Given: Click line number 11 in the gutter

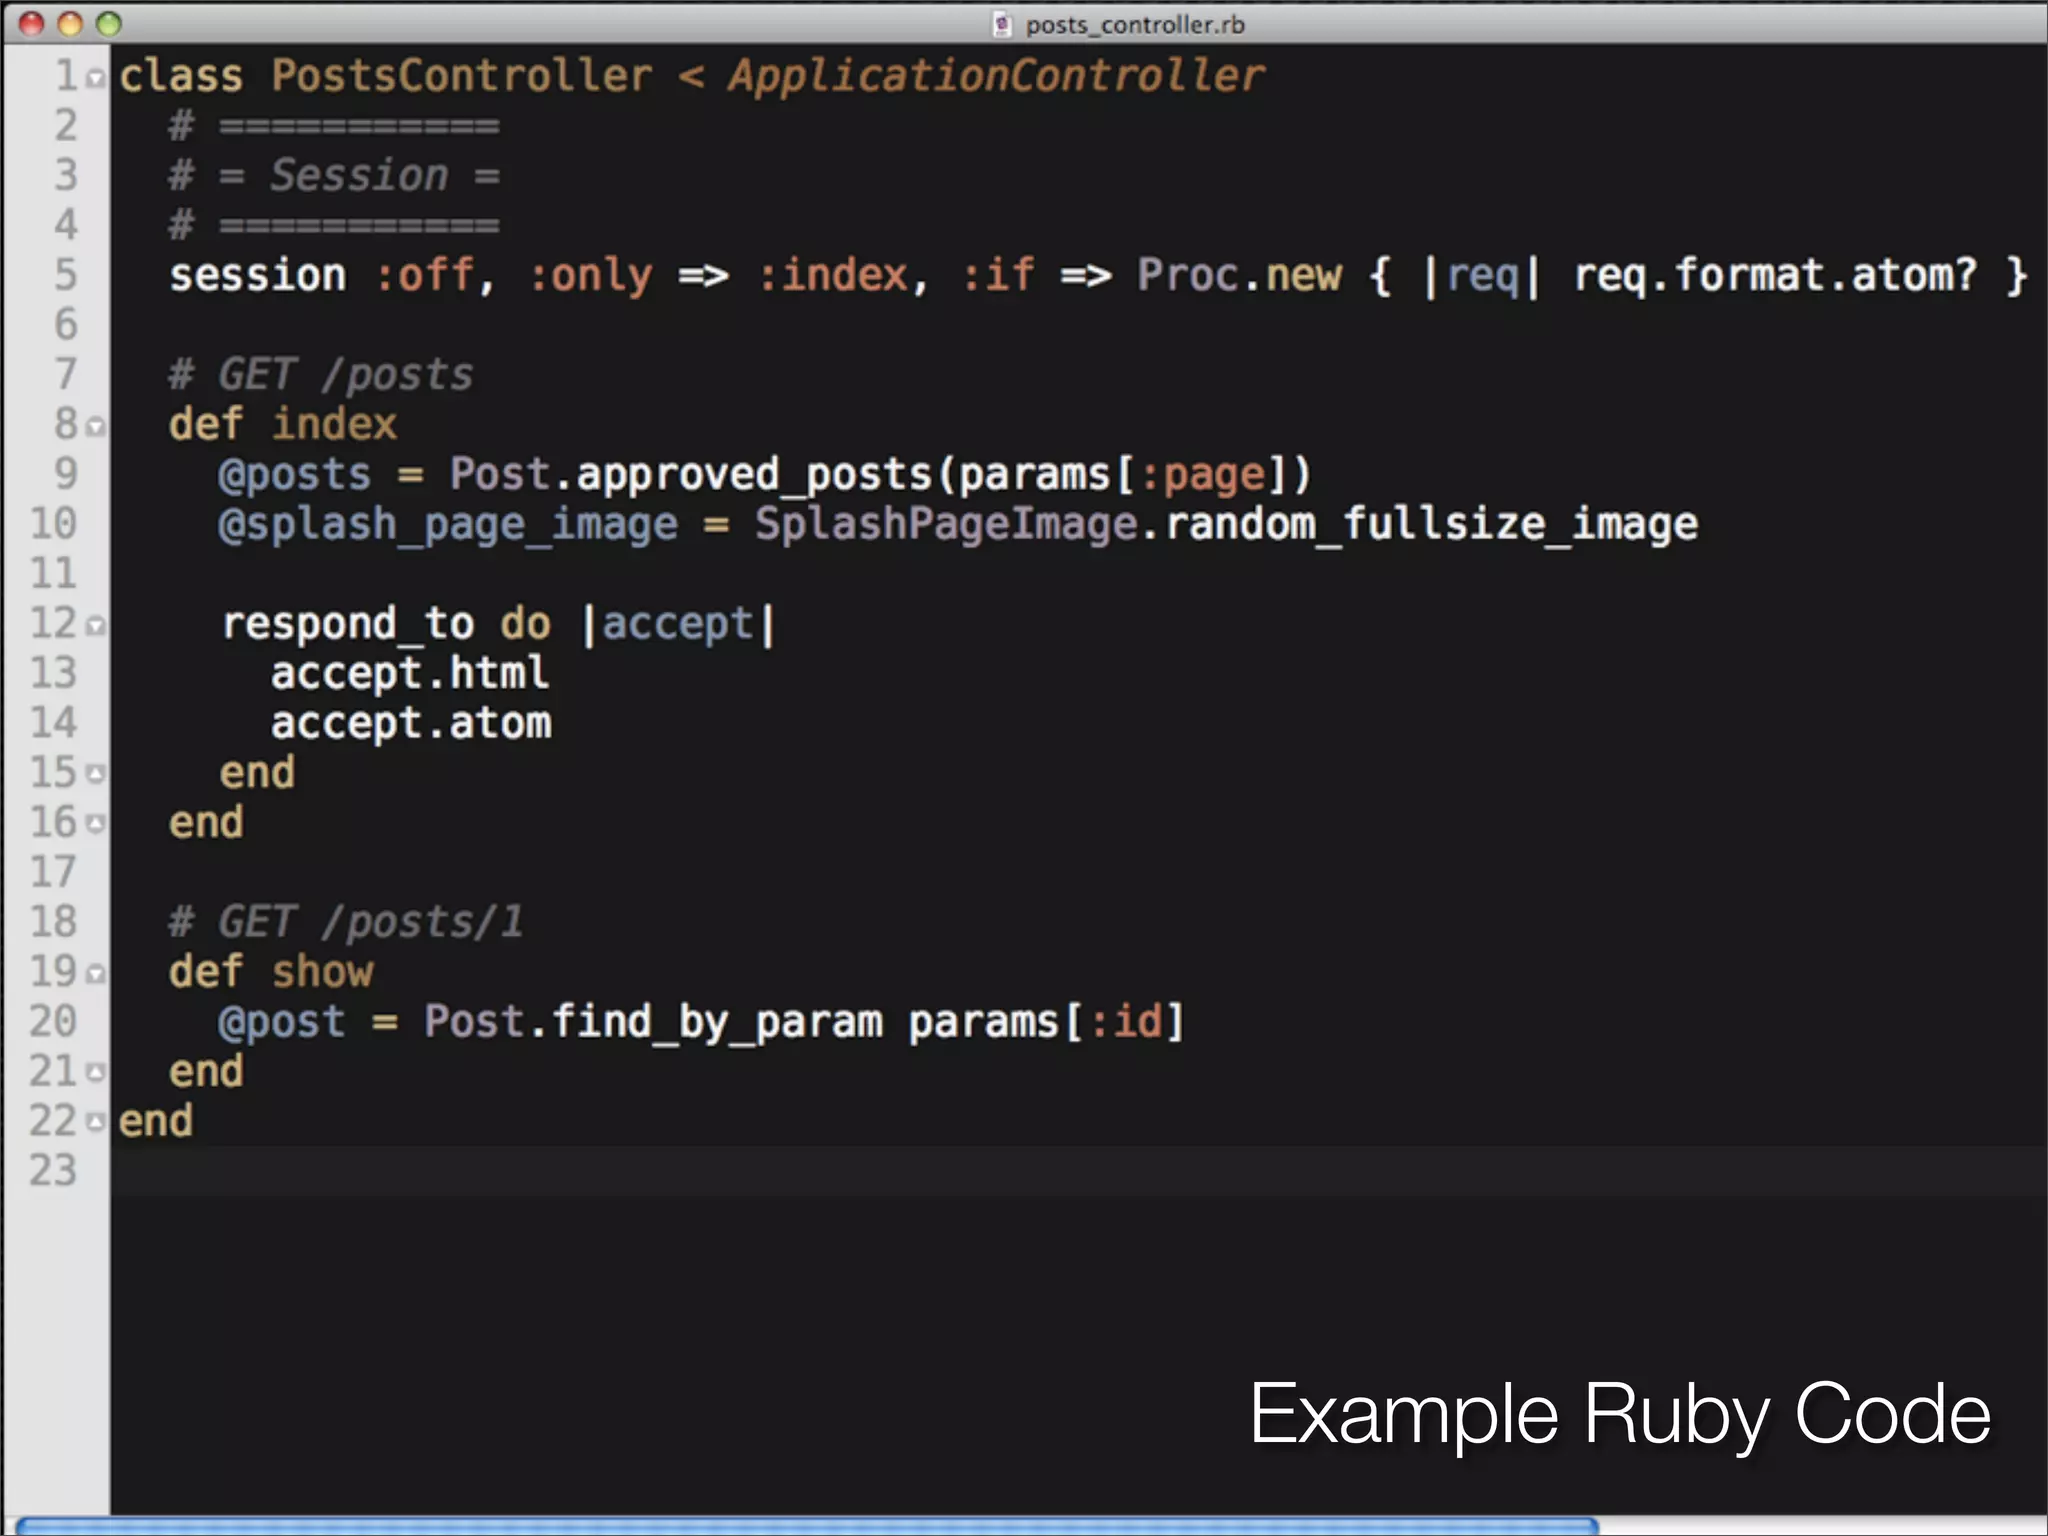Looking at the screenshot, I should coord(53,574).
